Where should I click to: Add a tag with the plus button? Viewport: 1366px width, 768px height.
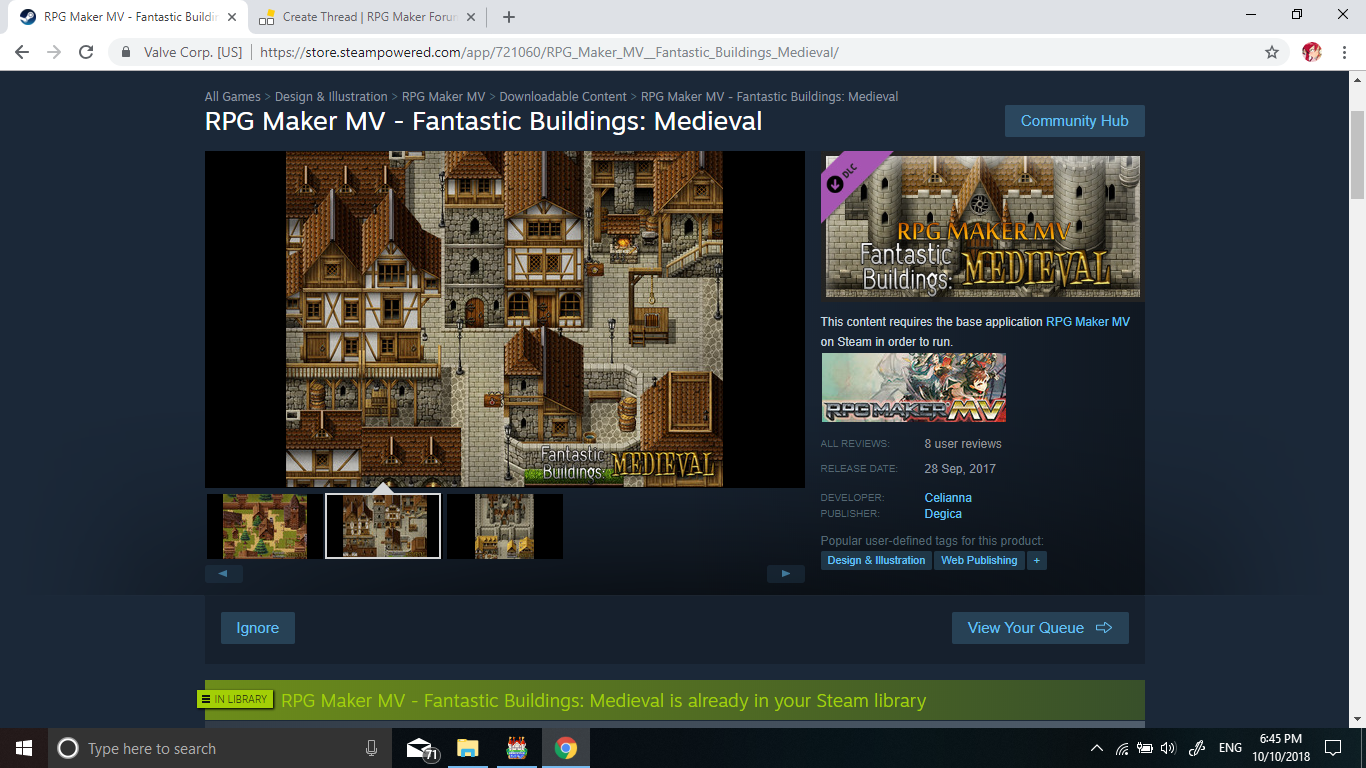(1037, 560)
